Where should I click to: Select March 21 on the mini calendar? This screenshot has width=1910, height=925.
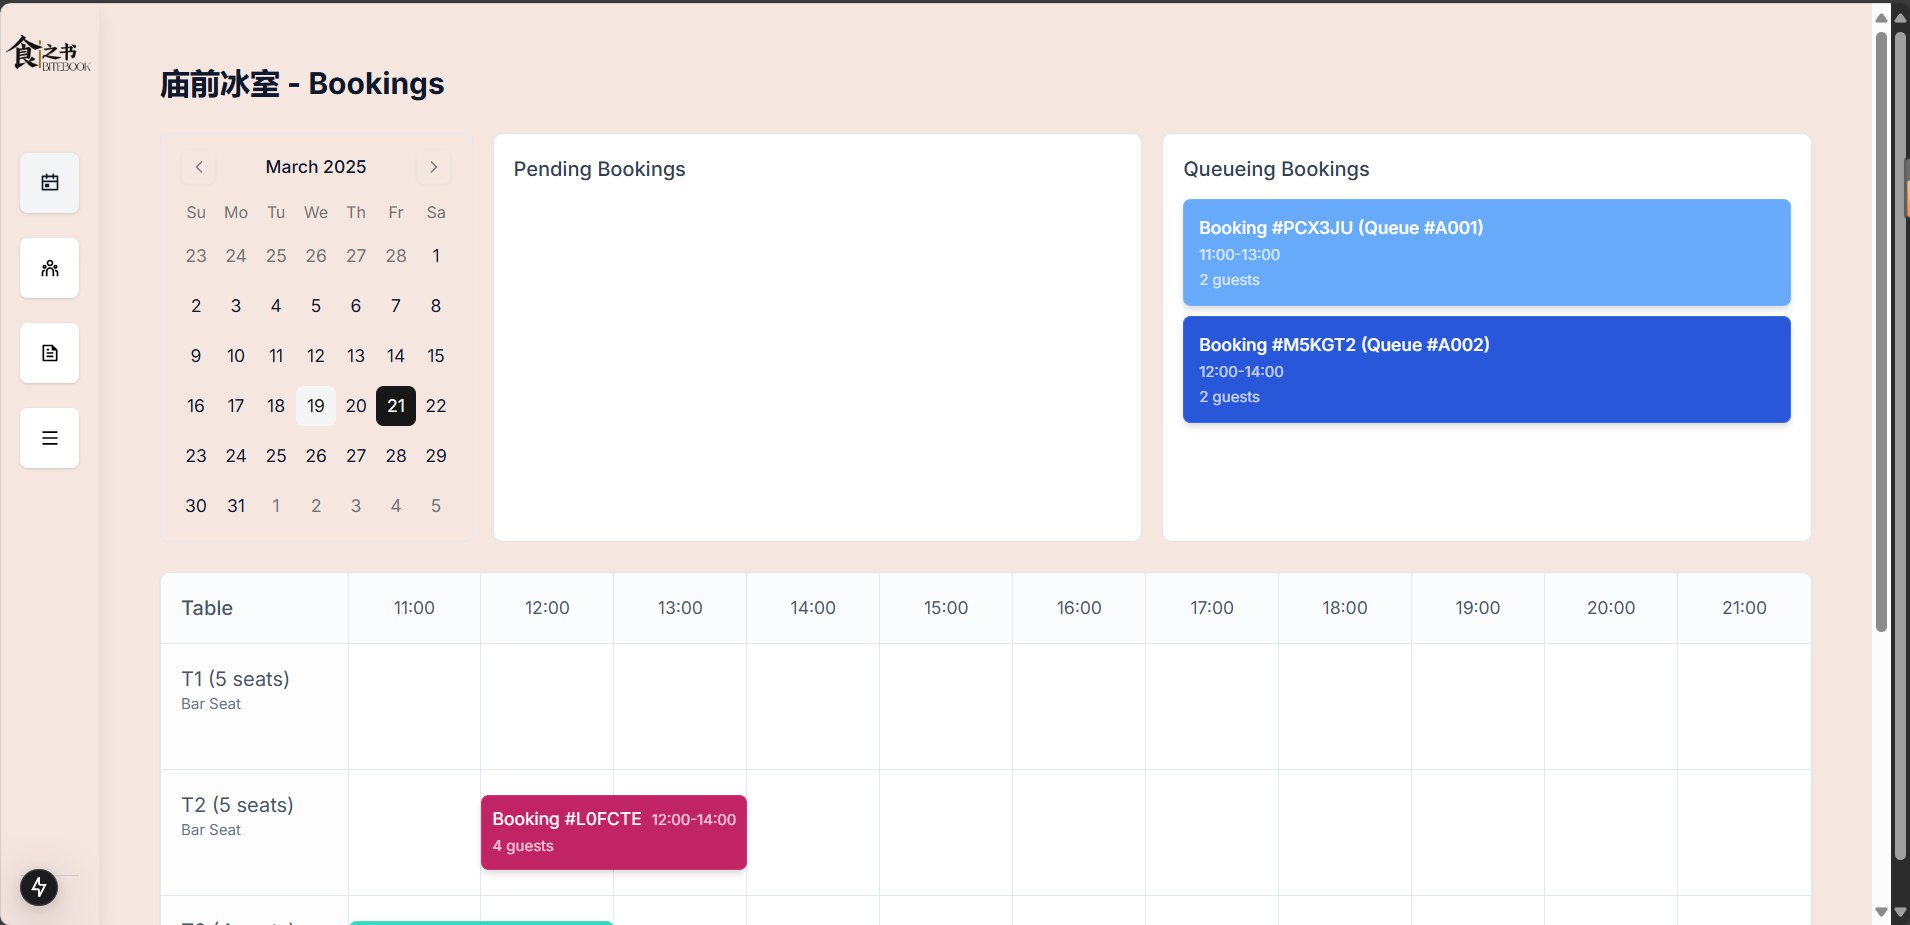pos(395,406)
